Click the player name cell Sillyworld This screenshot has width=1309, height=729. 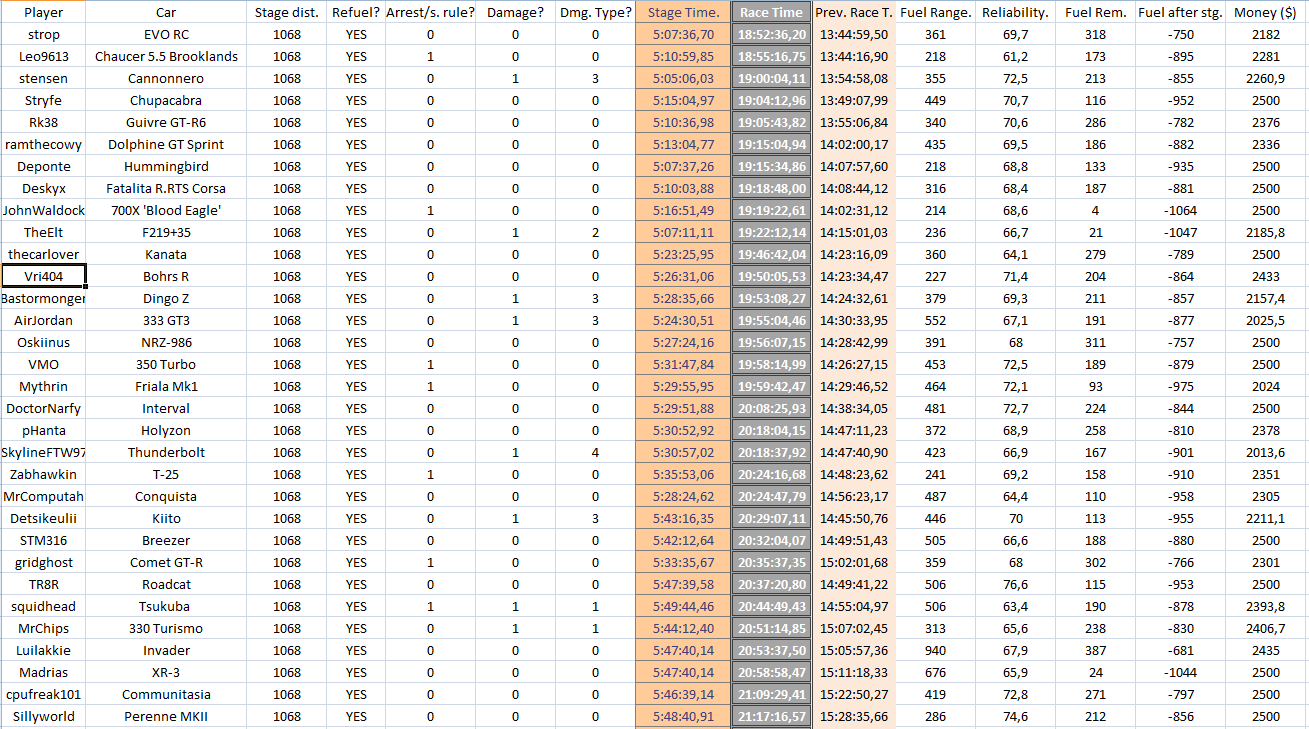point(43,716)
